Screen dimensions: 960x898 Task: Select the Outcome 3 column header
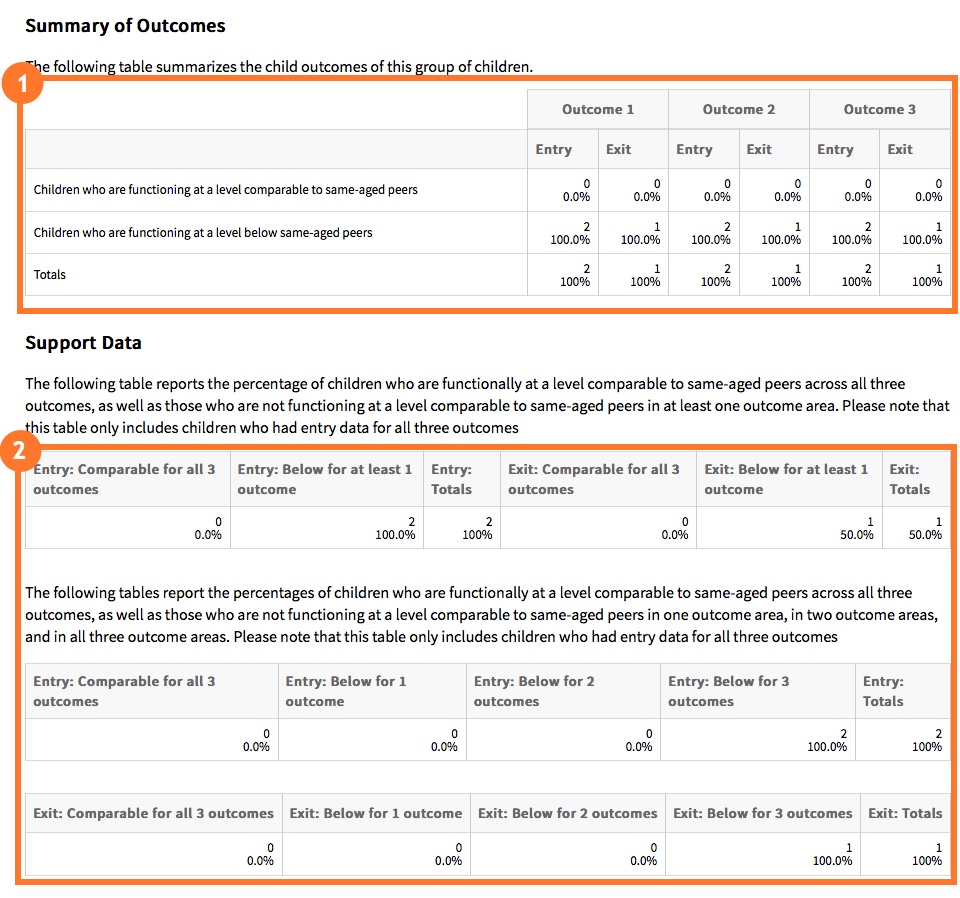(x=879, y=109)
